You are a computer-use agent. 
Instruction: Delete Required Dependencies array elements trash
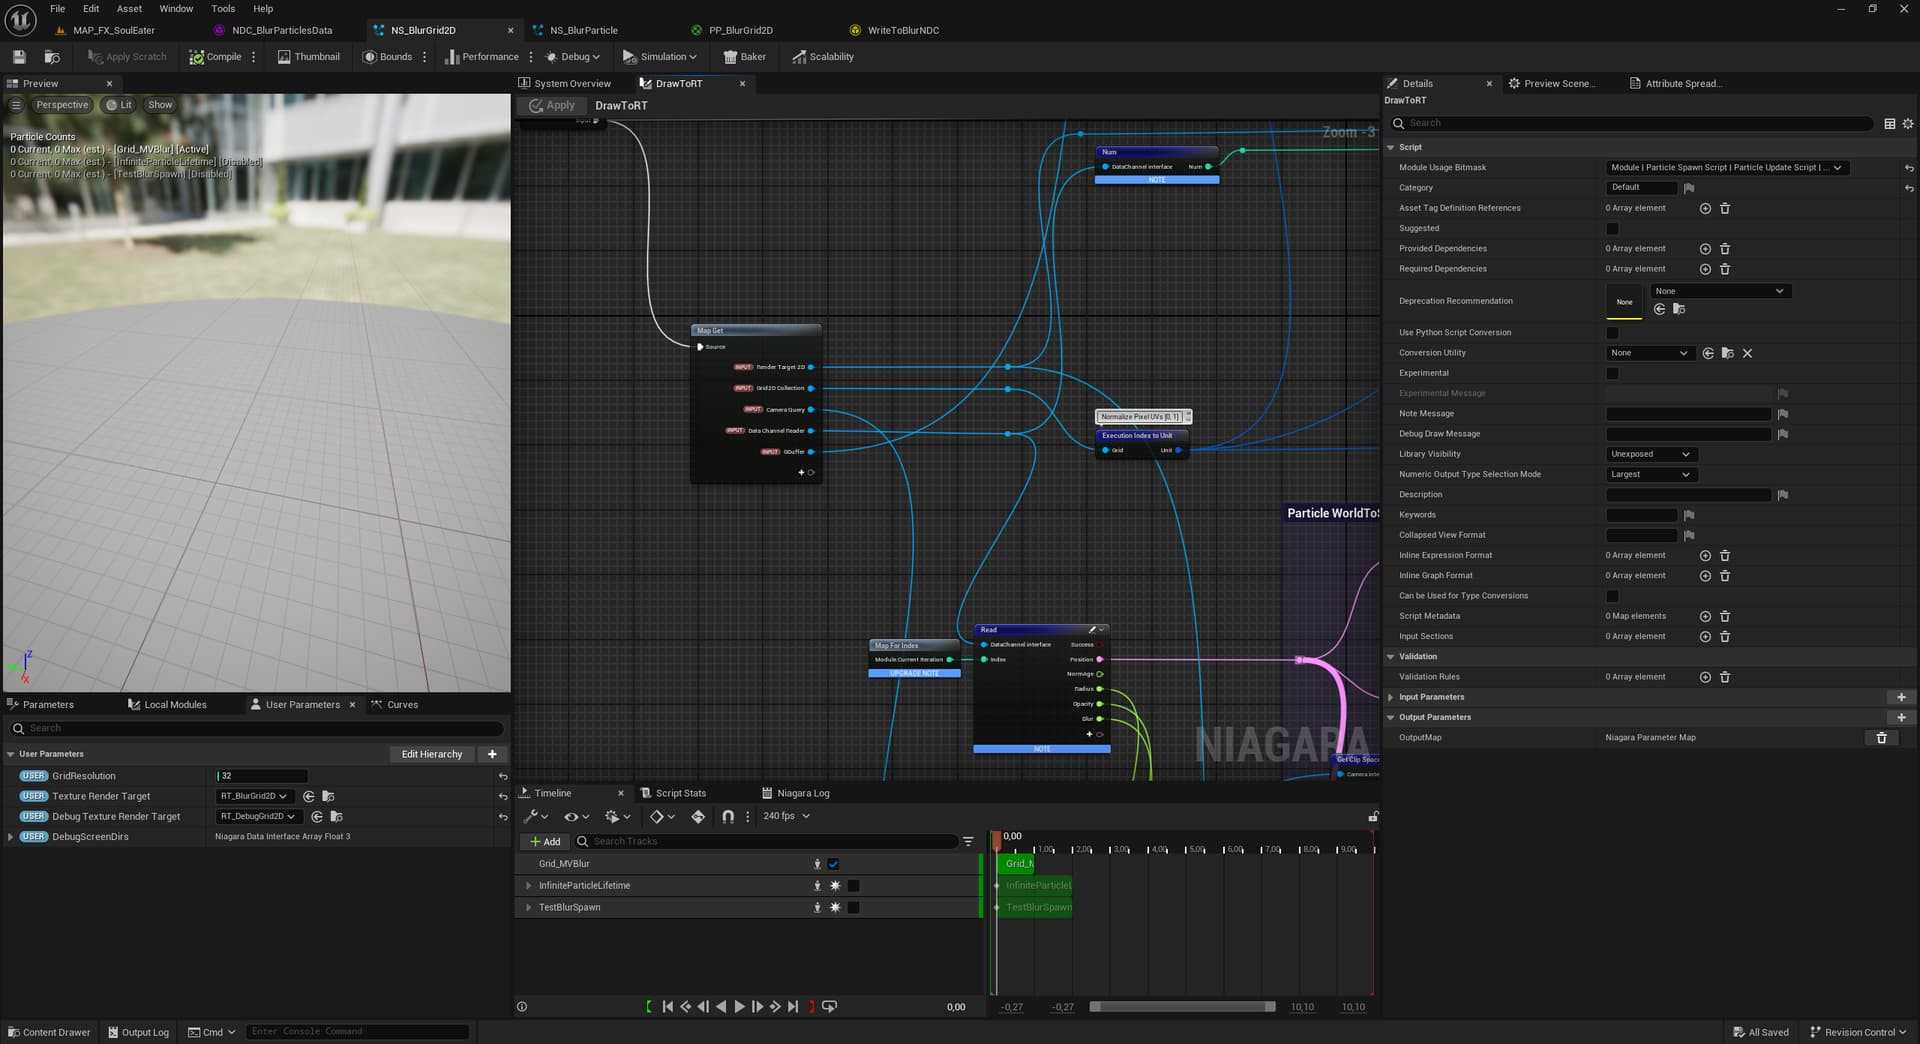(x=1725, y=269)
